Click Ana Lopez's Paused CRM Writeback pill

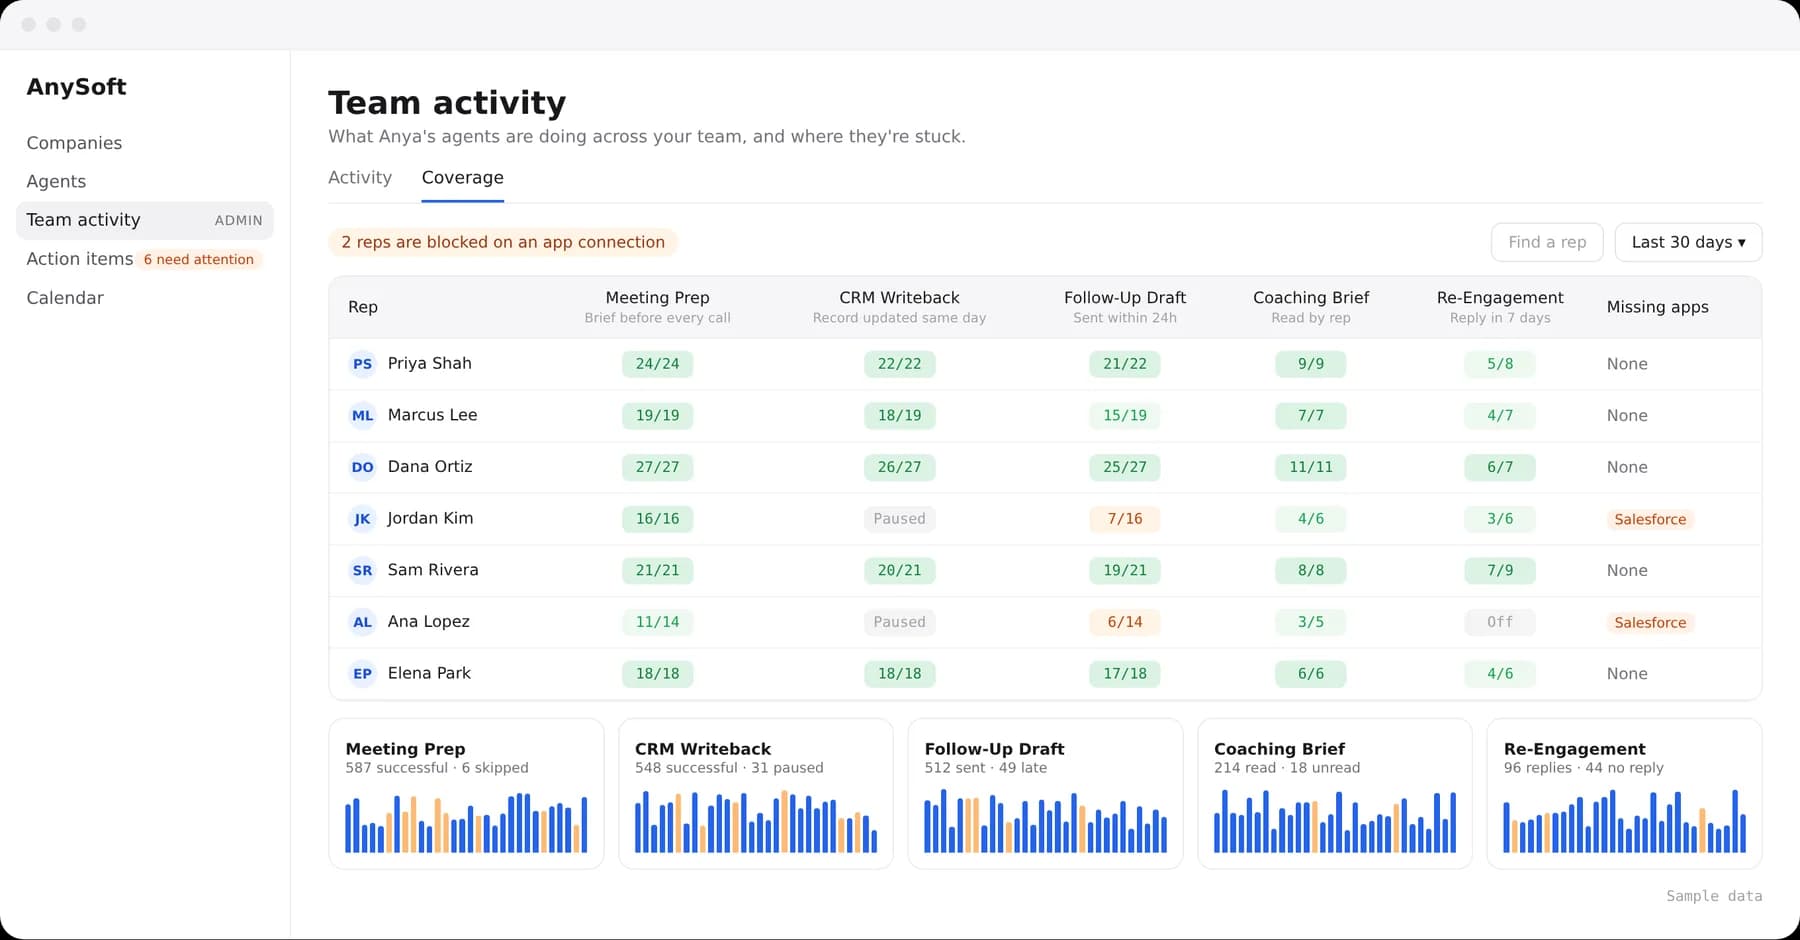[899, 622]
